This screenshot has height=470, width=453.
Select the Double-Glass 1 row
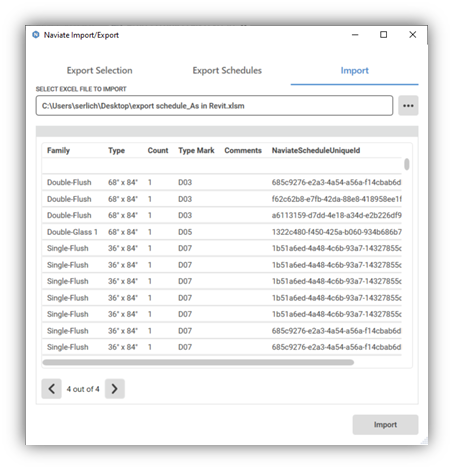click(x=222, y=232)
